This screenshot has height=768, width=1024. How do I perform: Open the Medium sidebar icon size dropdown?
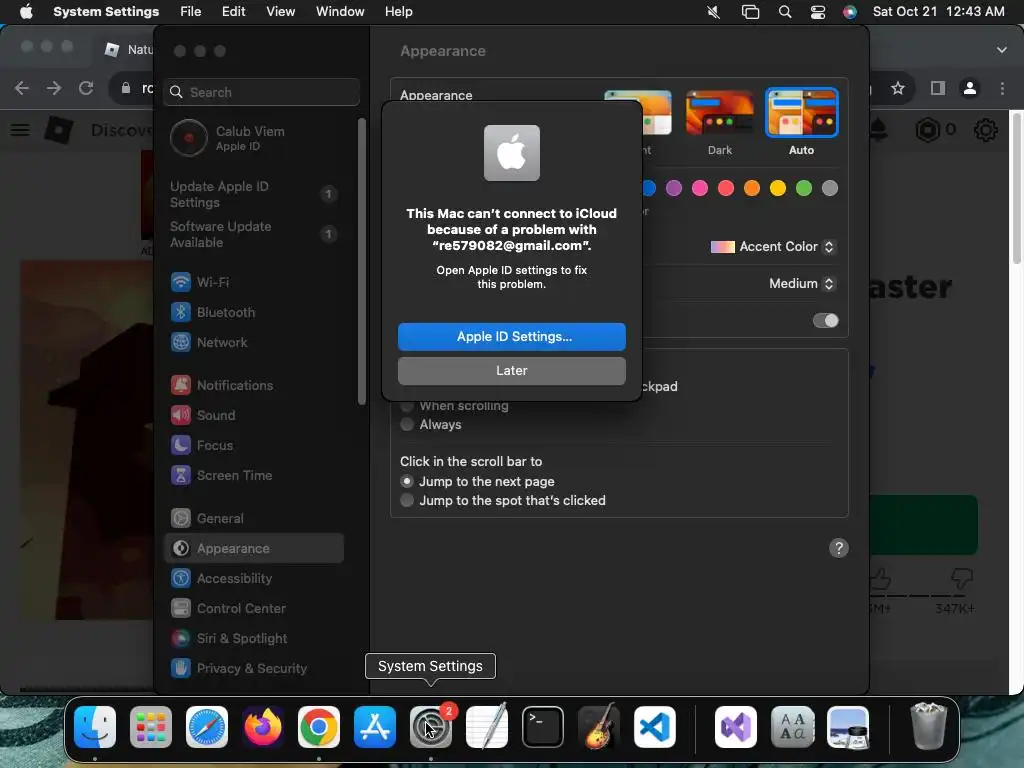coord(802,283)
